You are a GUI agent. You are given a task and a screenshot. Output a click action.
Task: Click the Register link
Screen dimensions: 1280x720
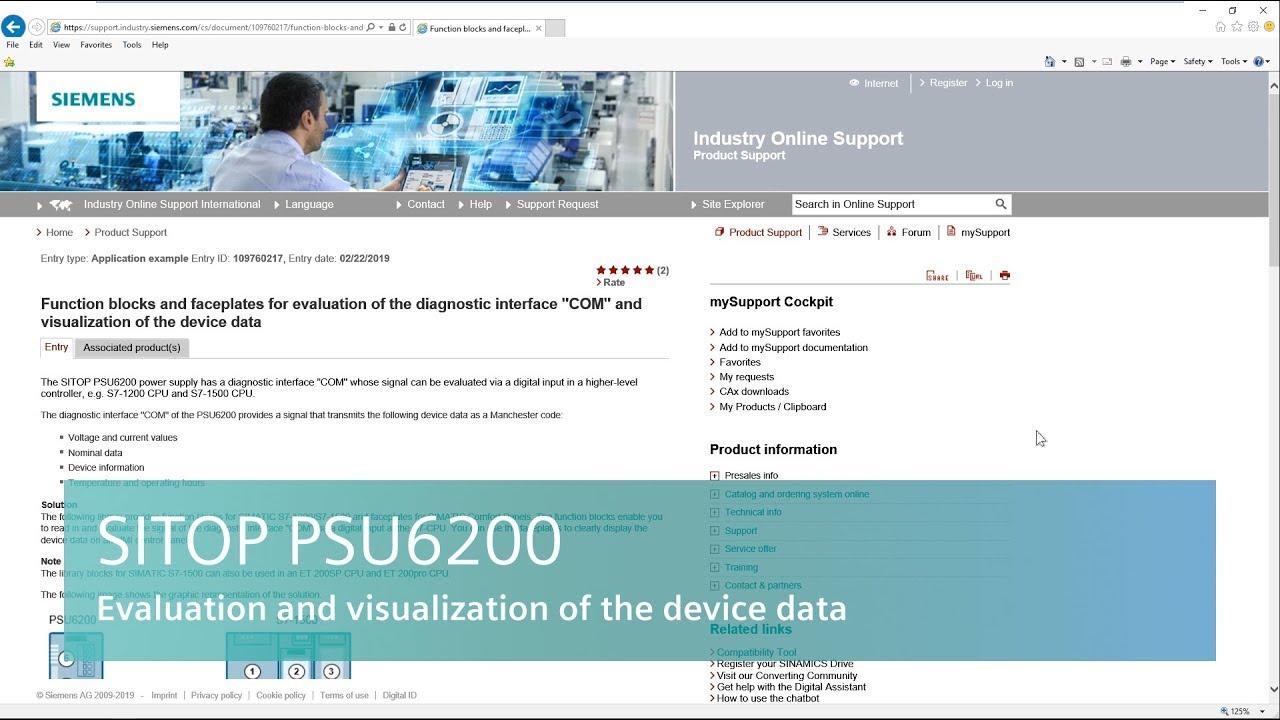pyautogui.click(x=948, y=83)
